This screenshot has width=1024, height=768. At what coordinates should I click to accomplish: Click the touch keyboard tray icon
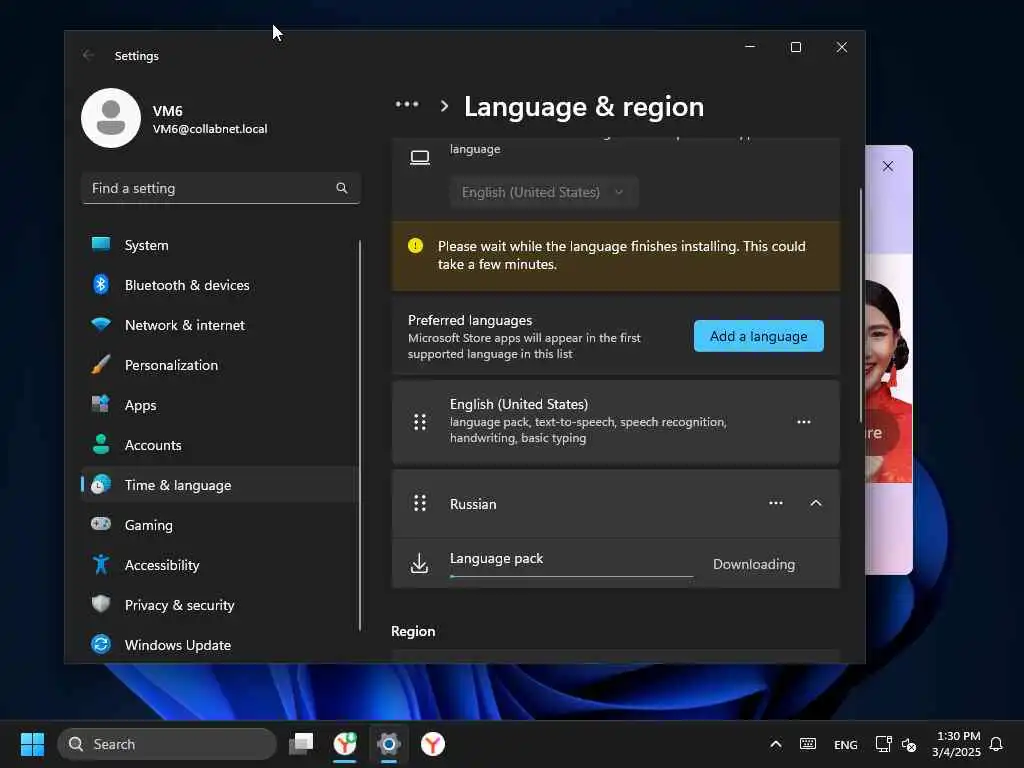(x=808, y=744)
